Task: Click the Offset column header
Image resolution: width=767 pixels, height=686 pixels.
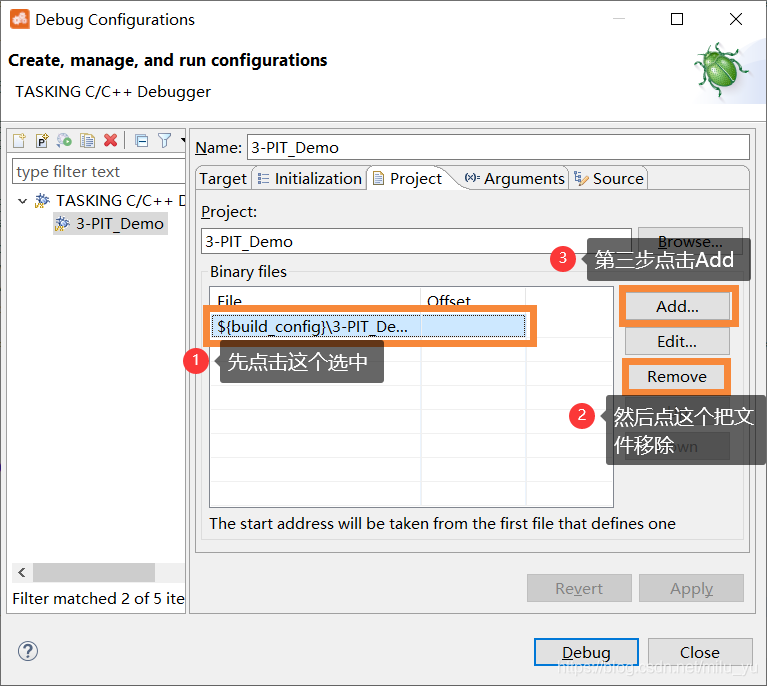Action: coord(473,299)
